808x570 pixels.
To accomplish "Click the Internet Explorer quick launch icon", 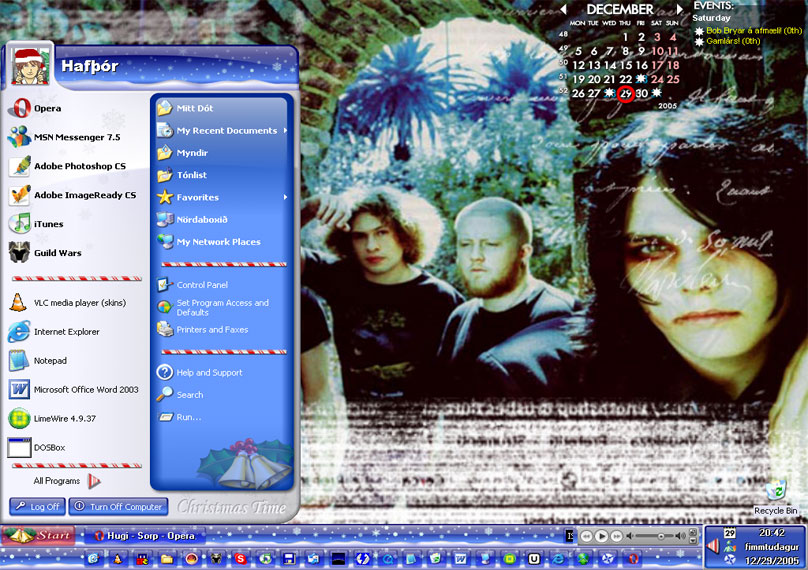I will [x=558, y=559].
